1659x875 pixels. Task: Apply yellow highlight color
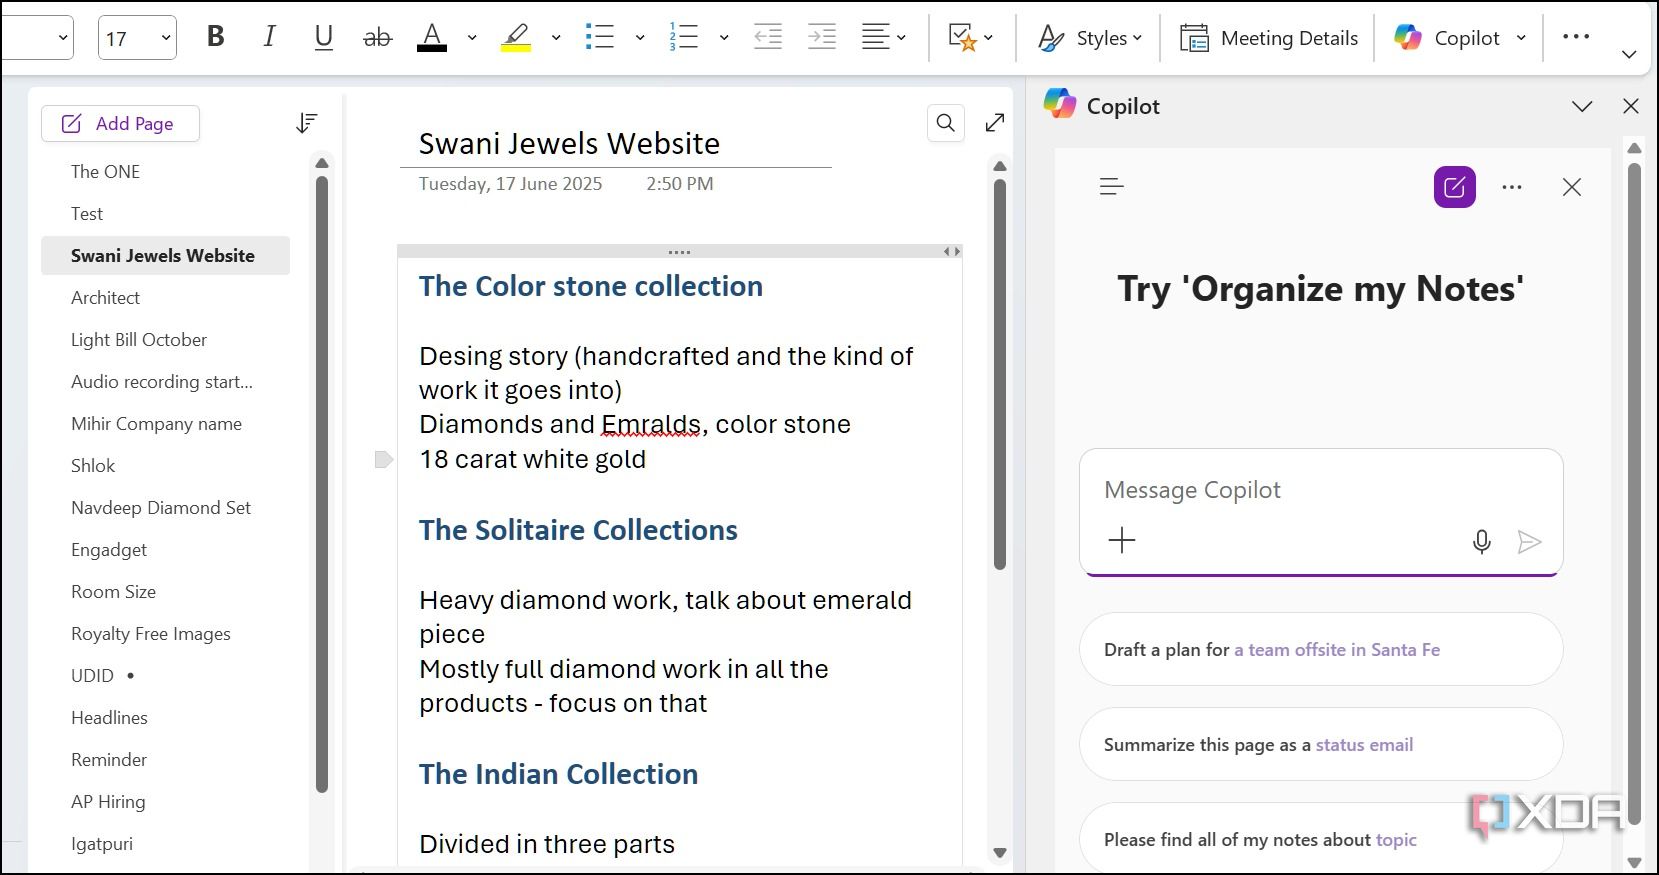515,37
